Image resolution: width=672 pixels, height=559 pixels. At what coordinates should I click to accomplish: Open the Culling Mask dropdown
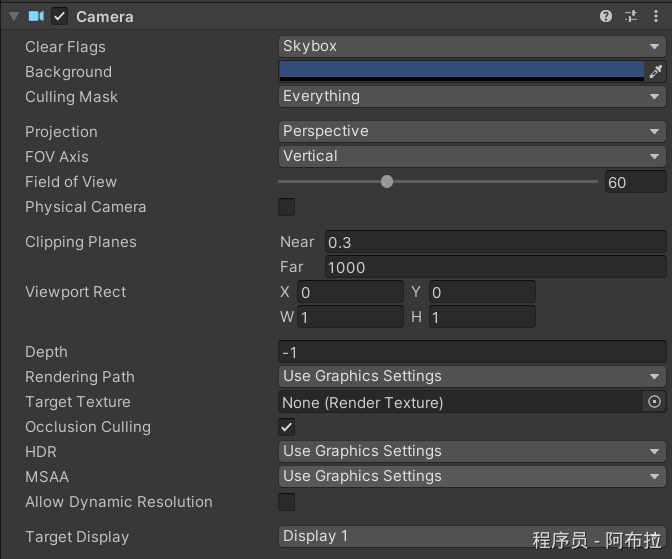coord(472,96)
